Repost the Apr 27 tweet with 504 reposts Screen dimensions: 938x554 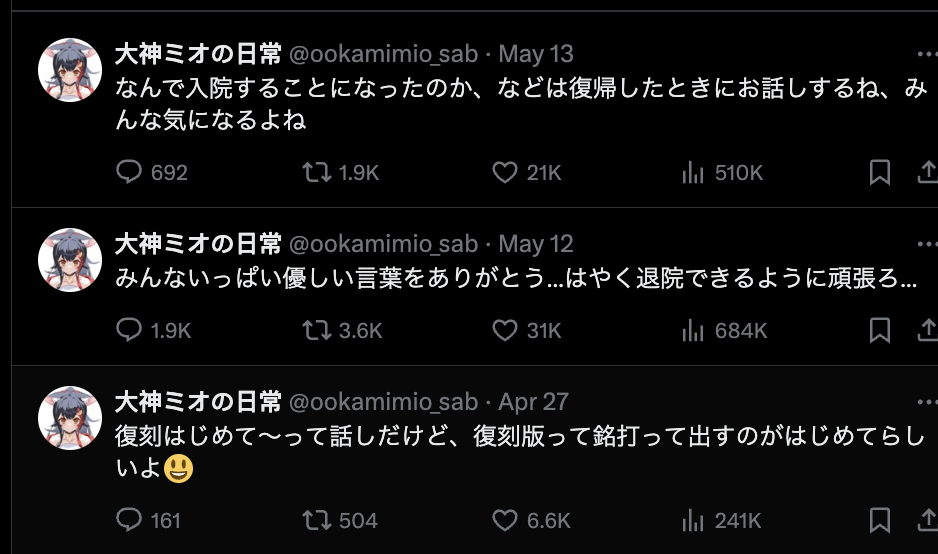point(317,520)
